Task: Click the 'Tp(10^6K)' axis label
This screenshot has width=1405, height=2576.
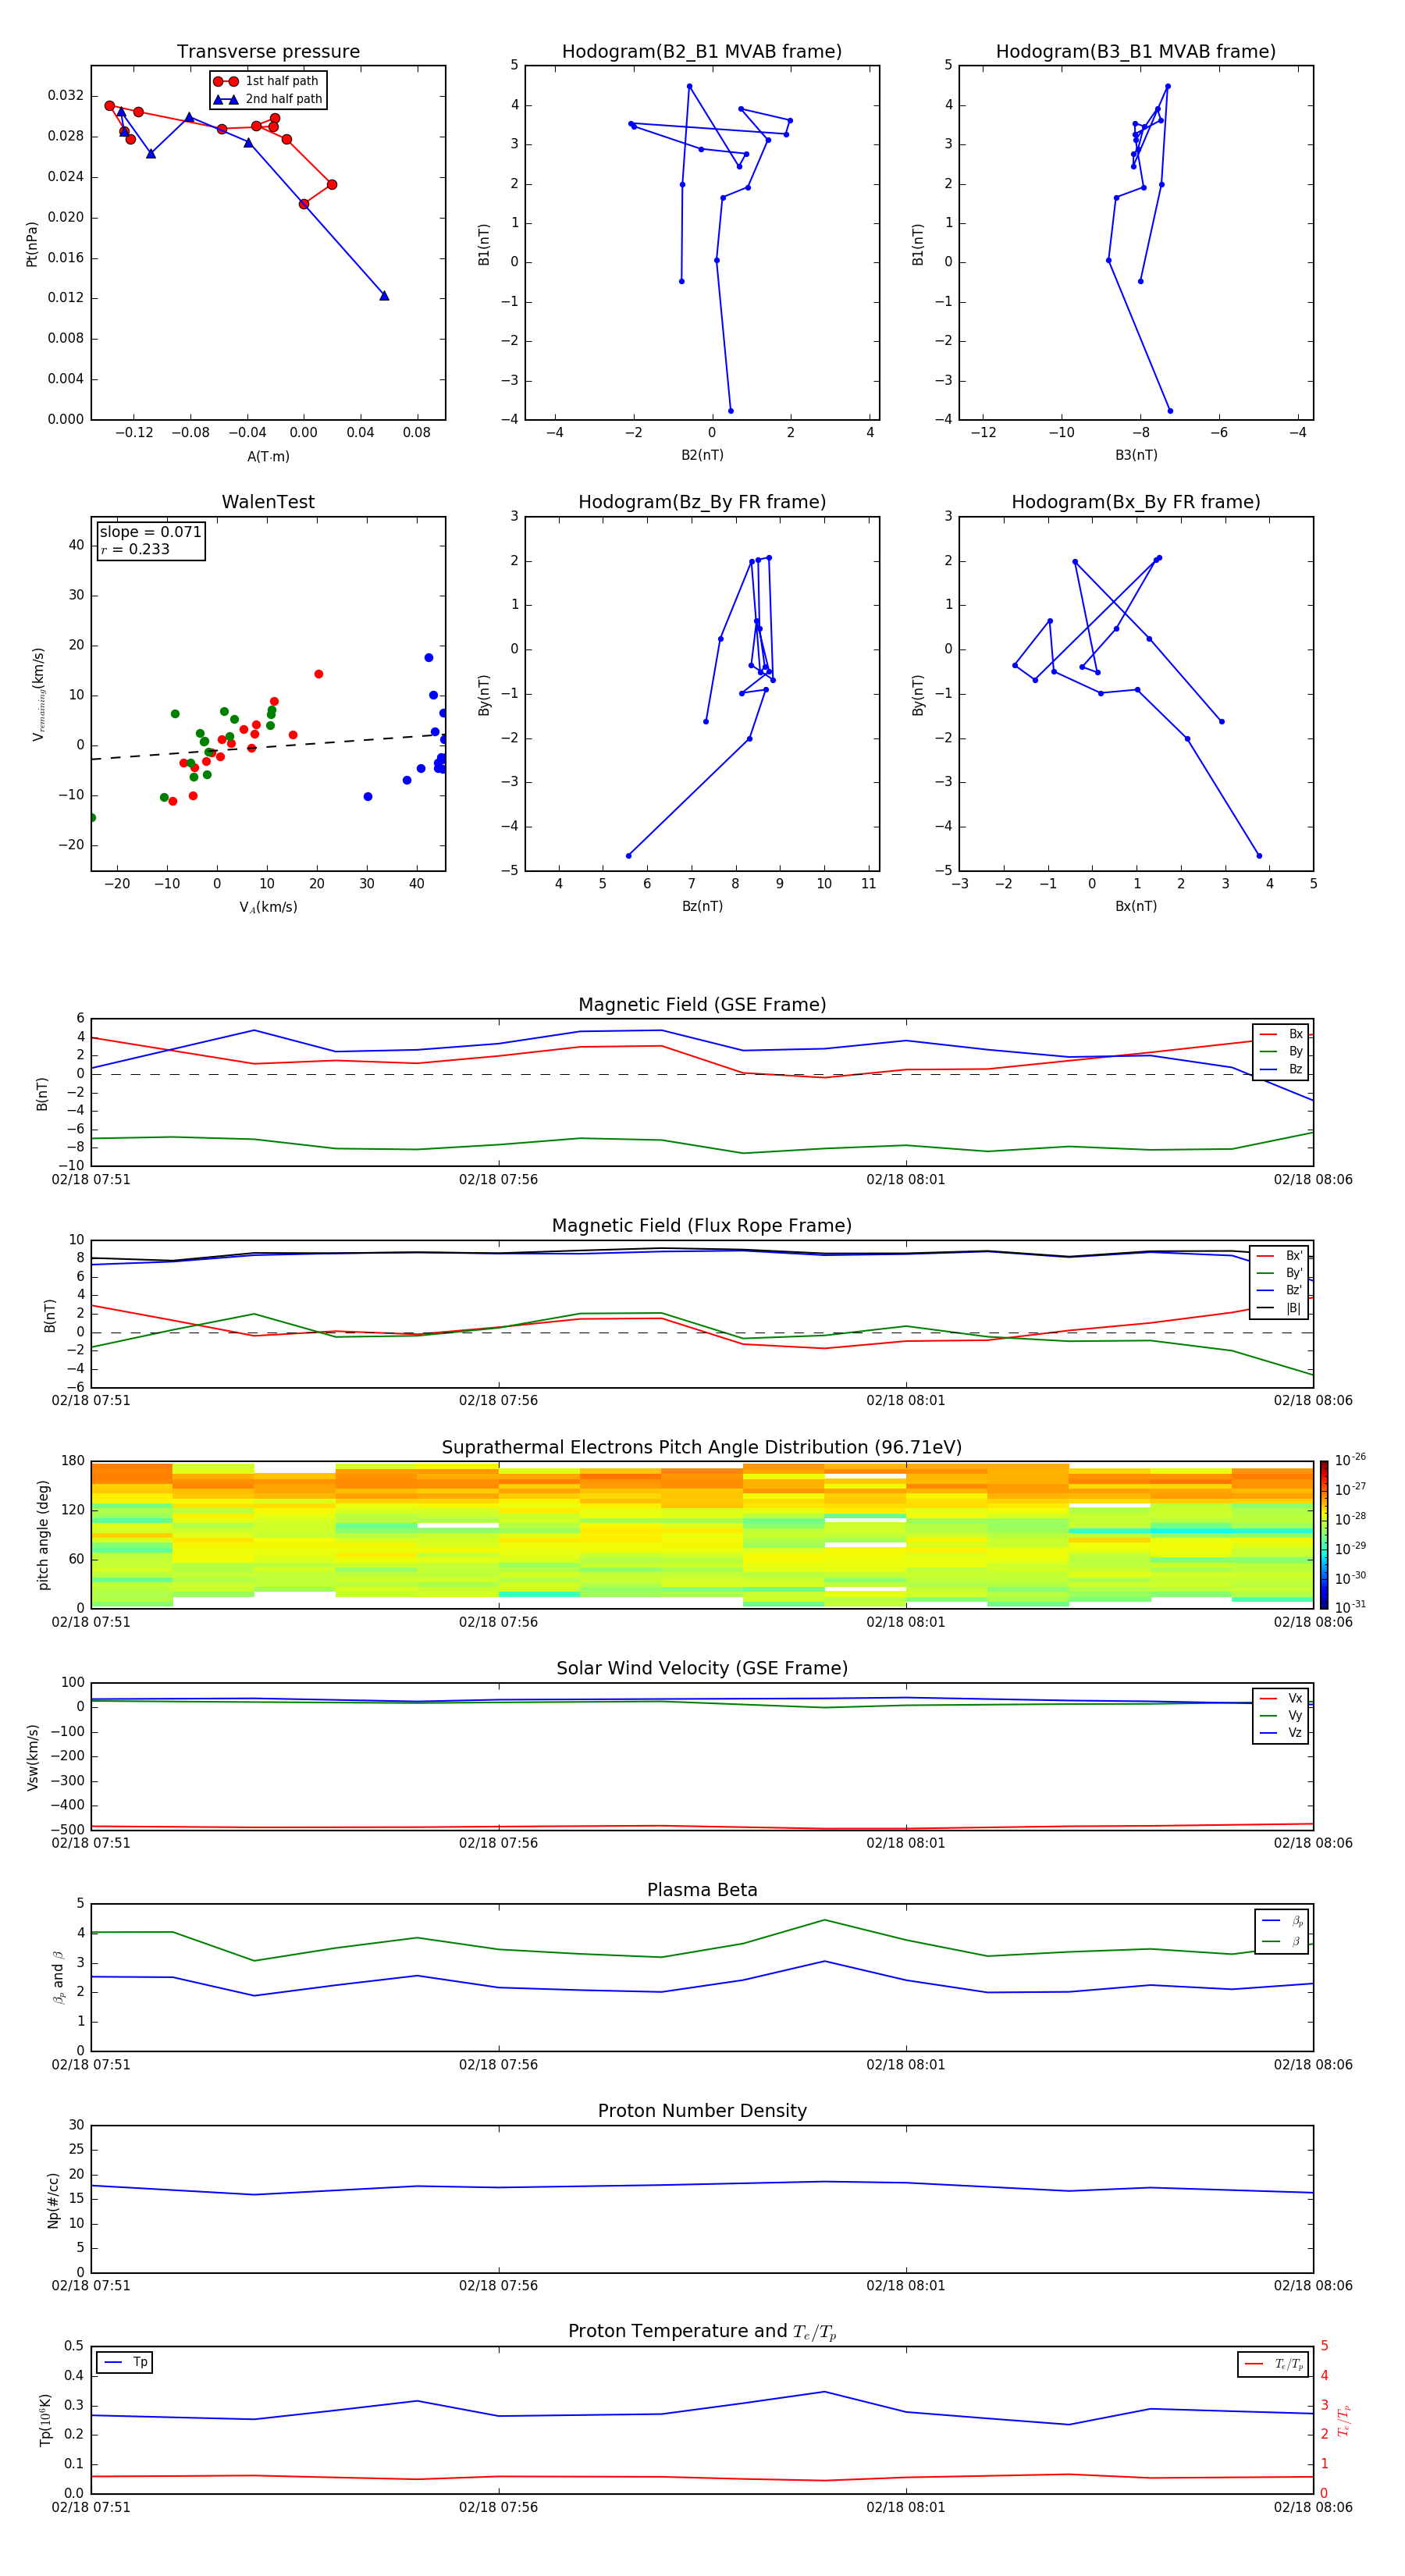Action: point(45,2420)
